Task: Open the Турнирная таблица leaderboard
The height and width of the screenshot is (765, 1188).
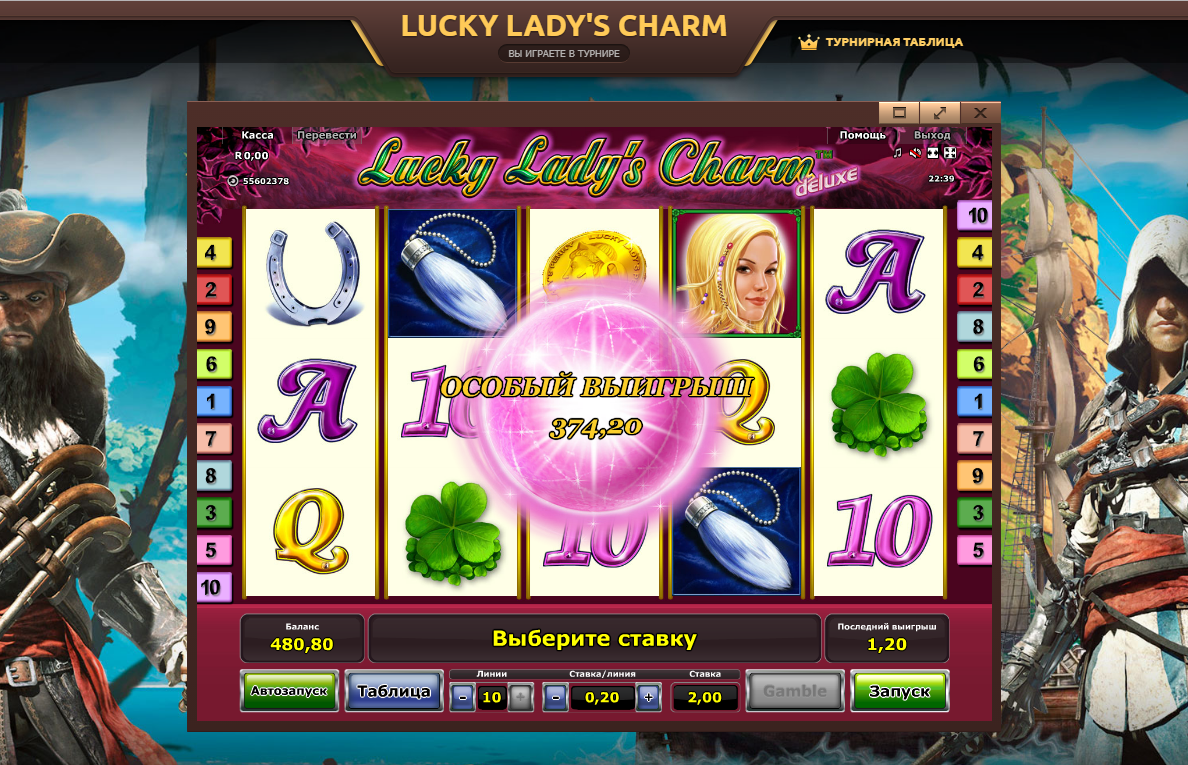Action: (894, 42)
